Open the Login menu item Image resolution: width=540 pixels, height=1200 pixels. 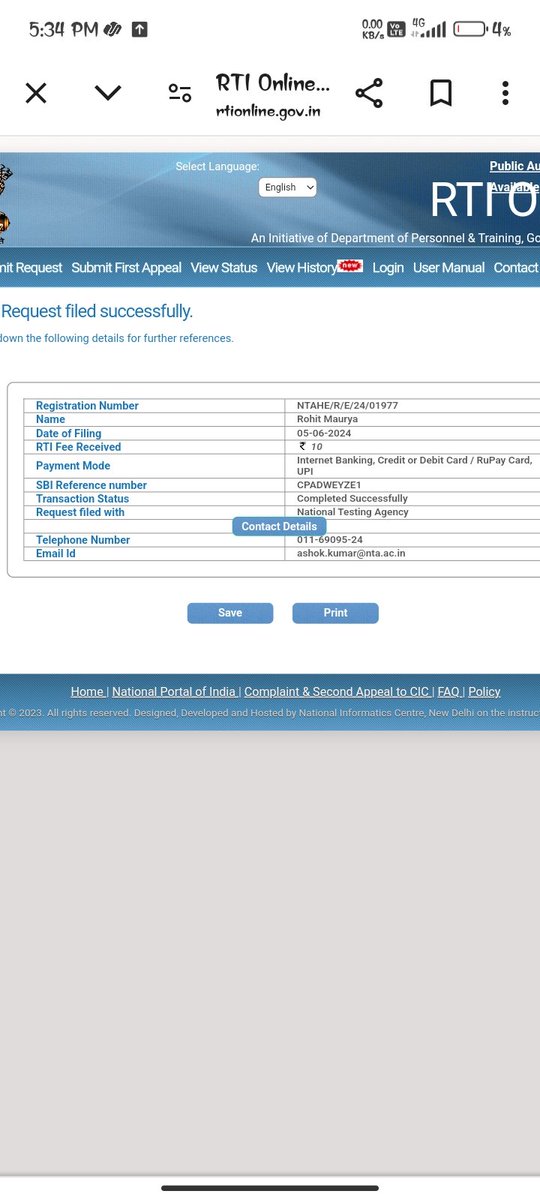[388, 268]
